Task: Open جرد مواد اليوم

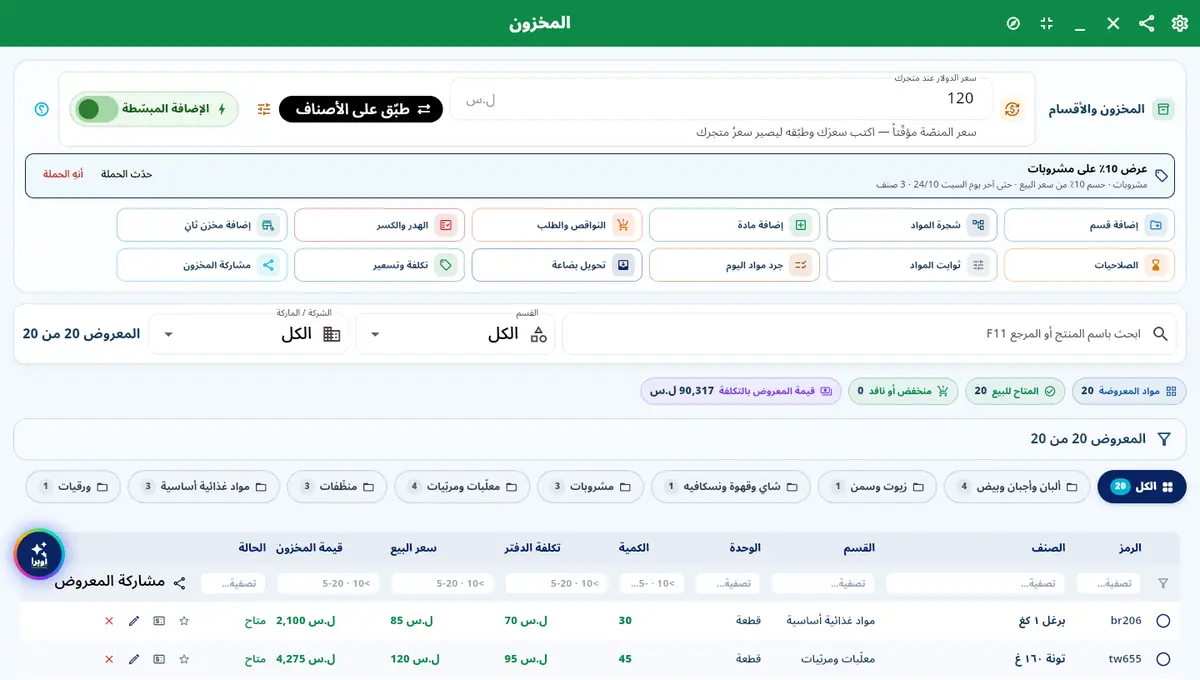Action: pyautogui.click(x=734, y=265)
